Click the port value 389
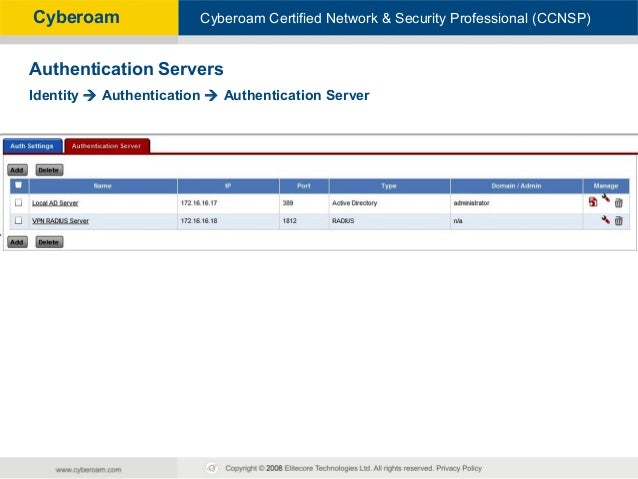 (x=288, y=203)
